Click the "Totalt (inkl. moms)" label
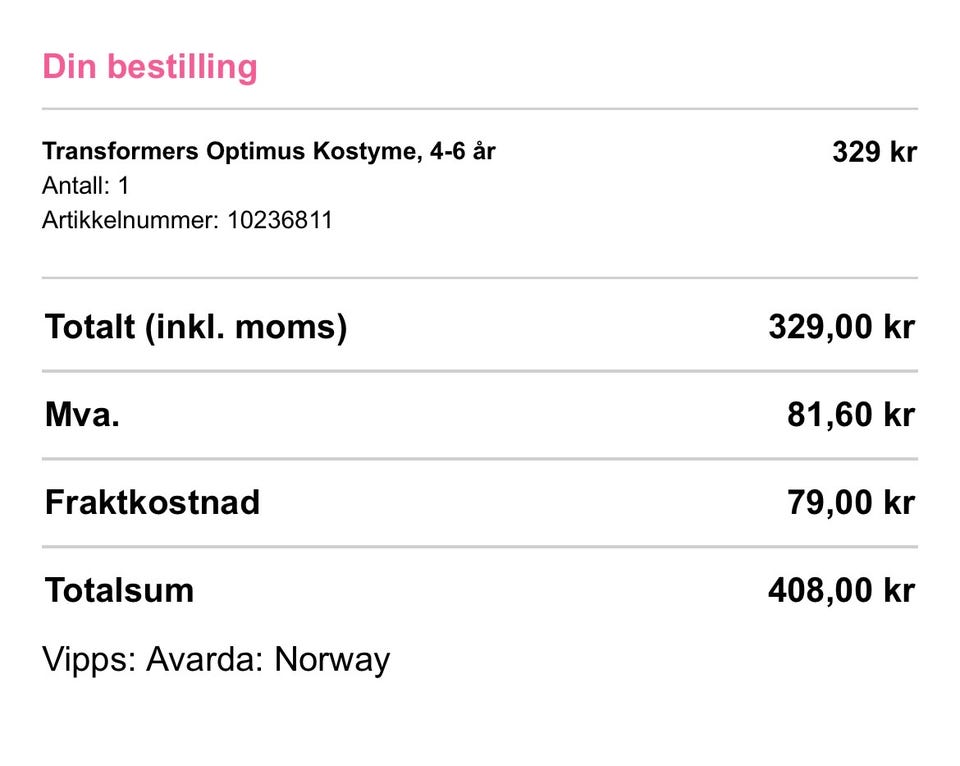Screen dimensions: 960x766 pos(196,327)
